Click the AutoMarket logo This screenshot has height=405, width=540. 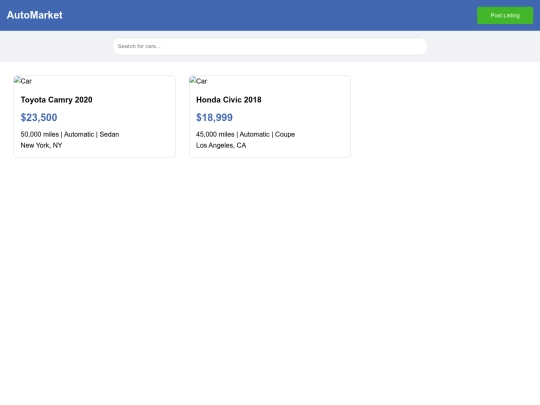click(x=34, y=15)
